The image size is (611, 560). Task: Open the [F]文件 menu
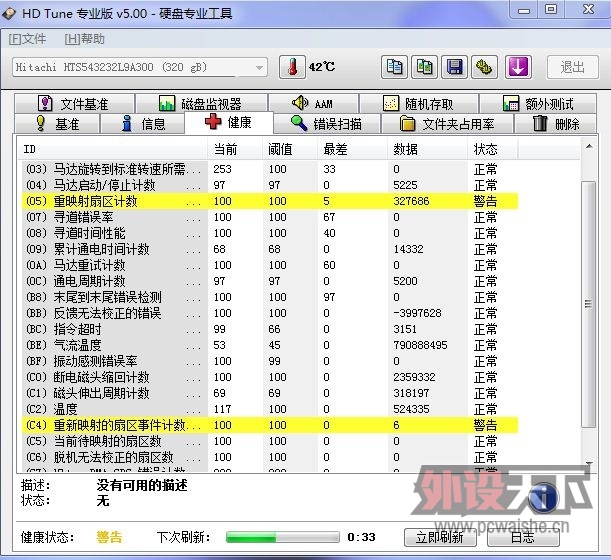point(27,39)
